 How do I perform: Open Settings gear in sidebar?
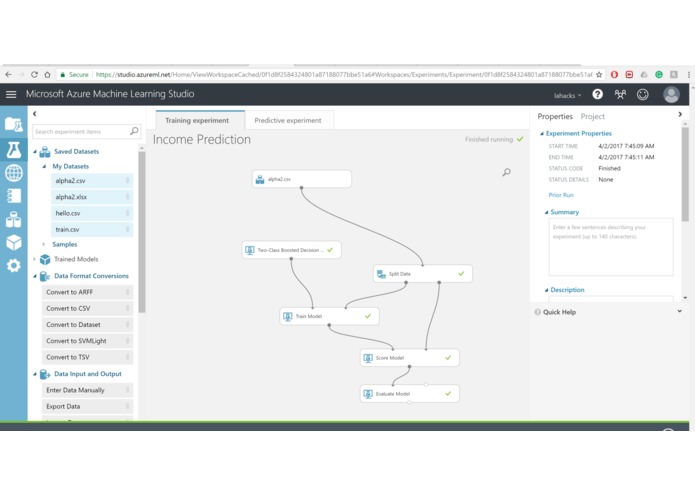[x=14, y=265]
